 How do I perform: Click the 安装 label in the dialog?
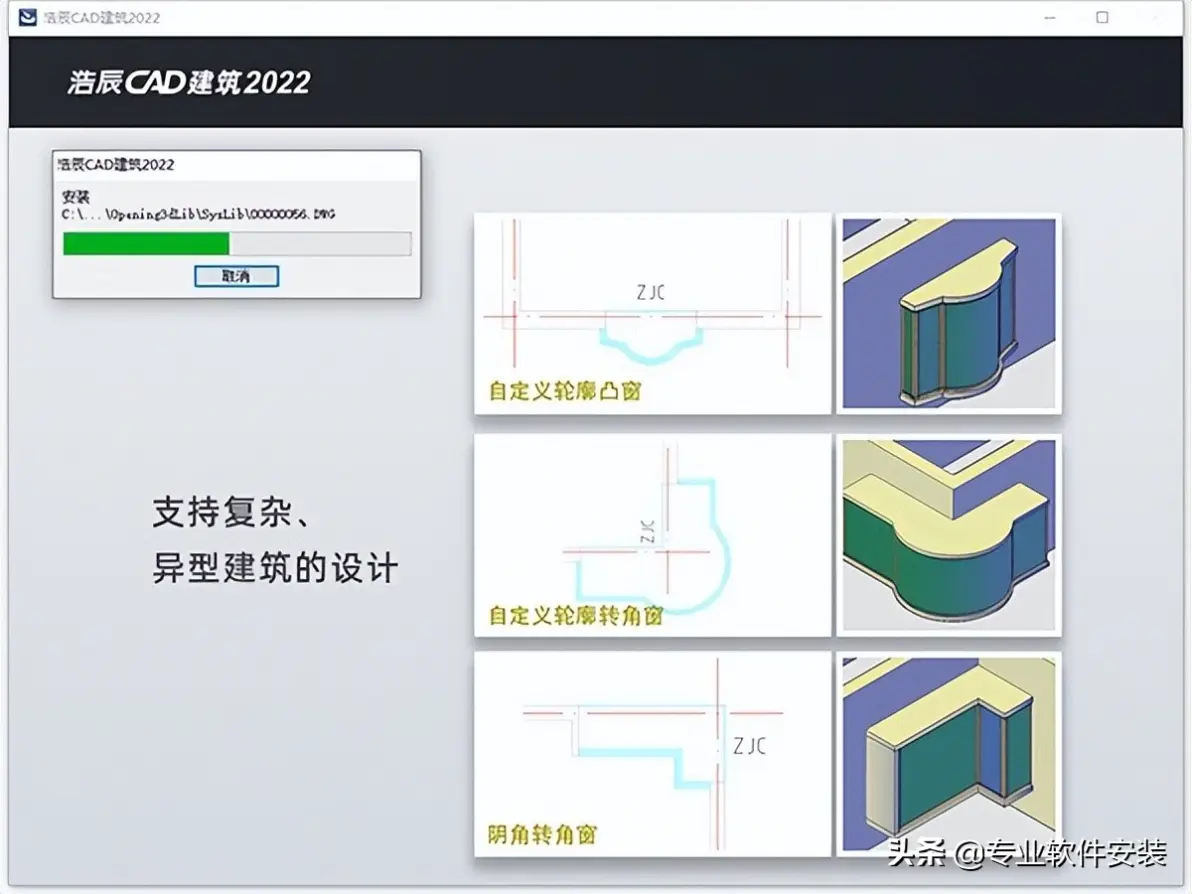click(x=75, y=197)
